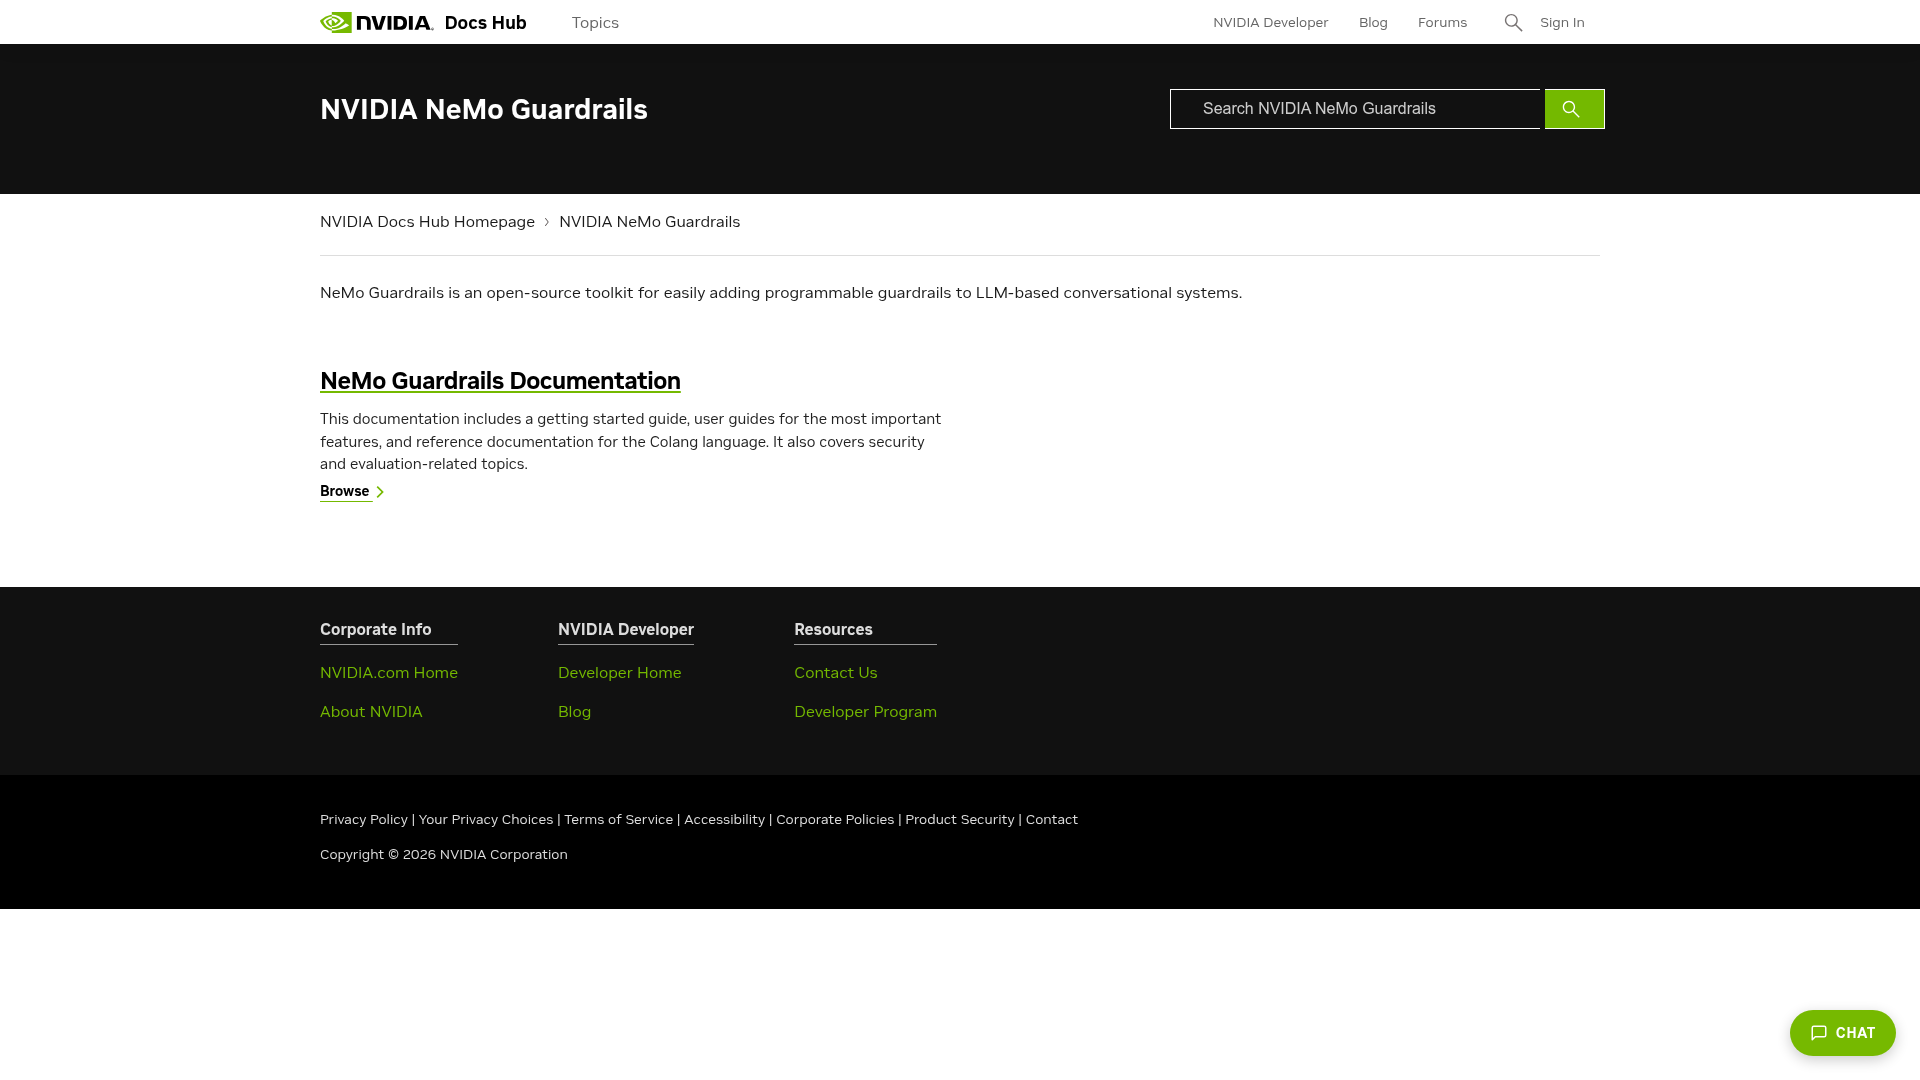This screenshot has height=1080, width=1920.
Task: Open NeMo Guardrails Documentation heading link
Action: coord(500,381)
